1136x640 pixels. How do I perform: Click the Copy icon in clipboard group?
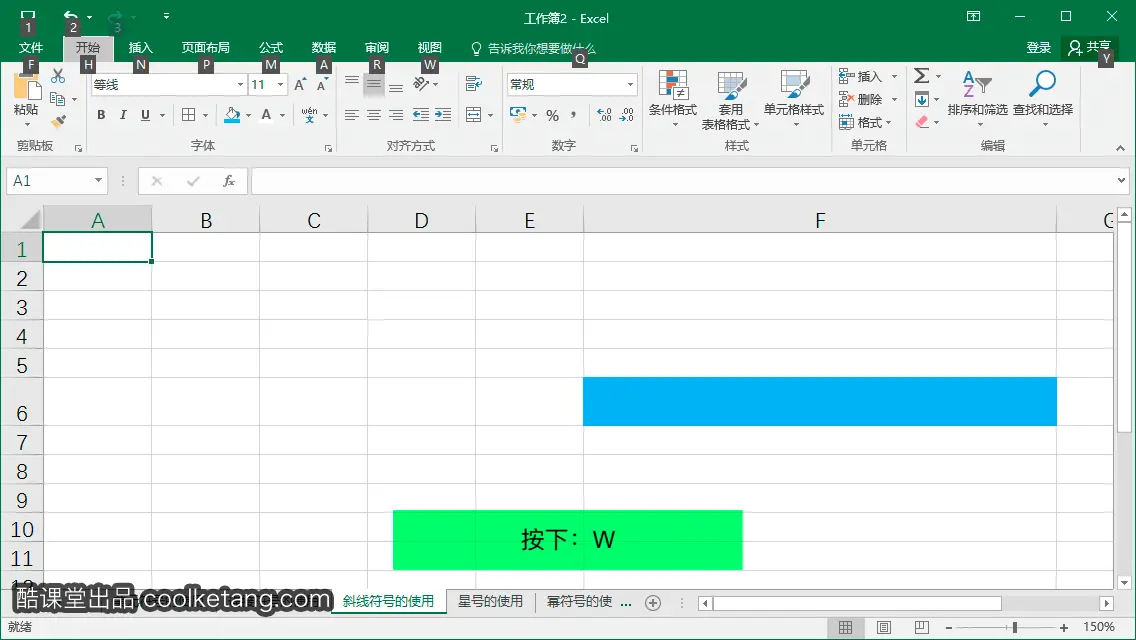coord(58,99)
